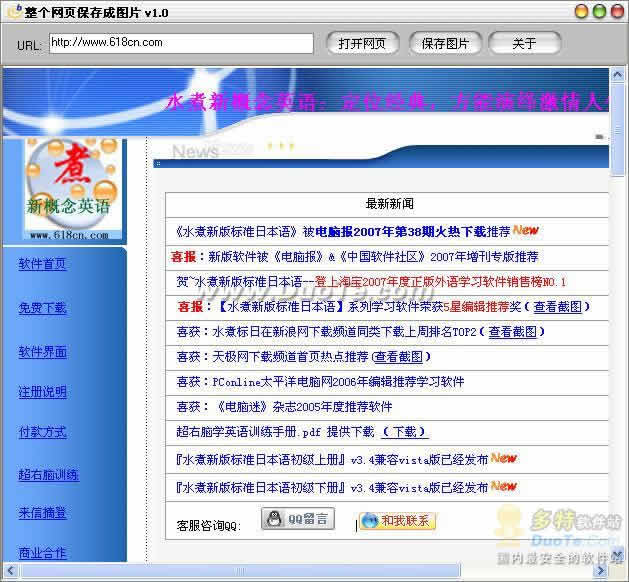Click the app icon in title bar

(12, 12)
